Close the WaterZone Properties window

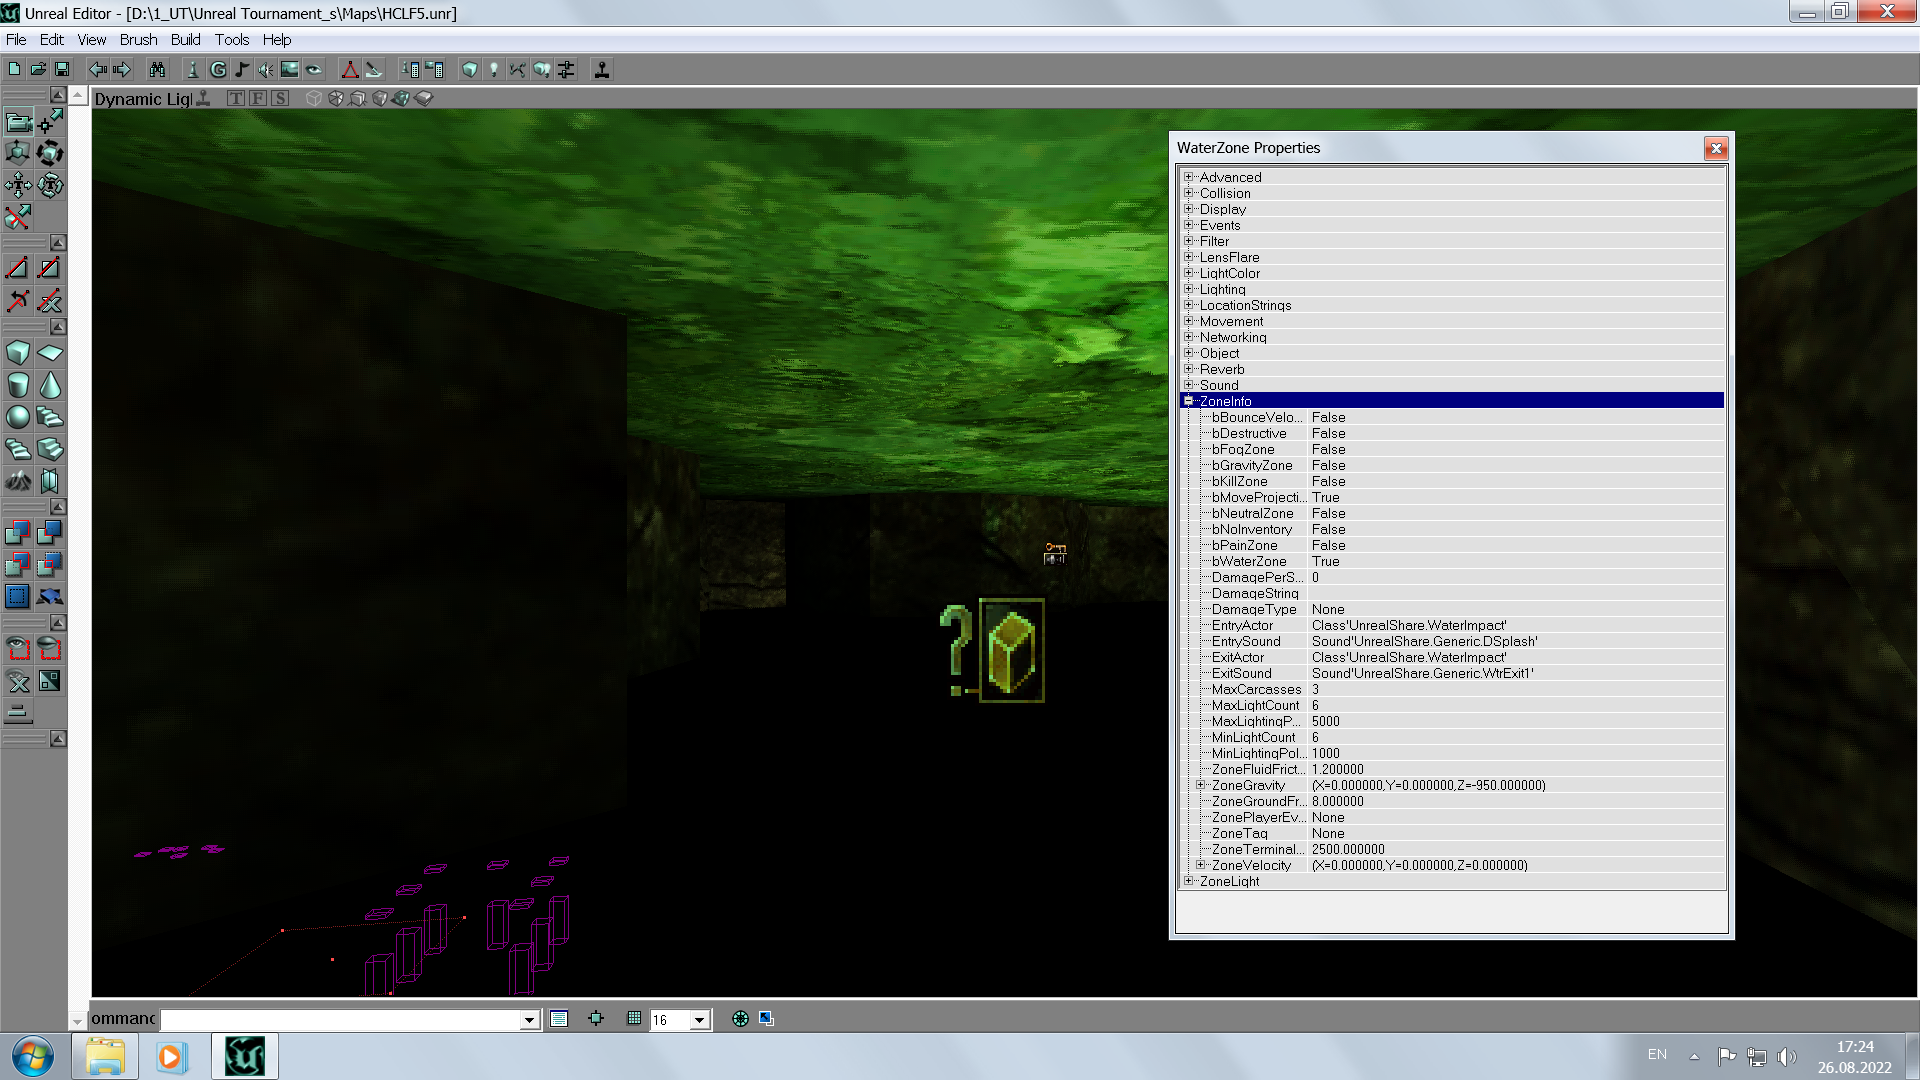tap(1716, 149)
